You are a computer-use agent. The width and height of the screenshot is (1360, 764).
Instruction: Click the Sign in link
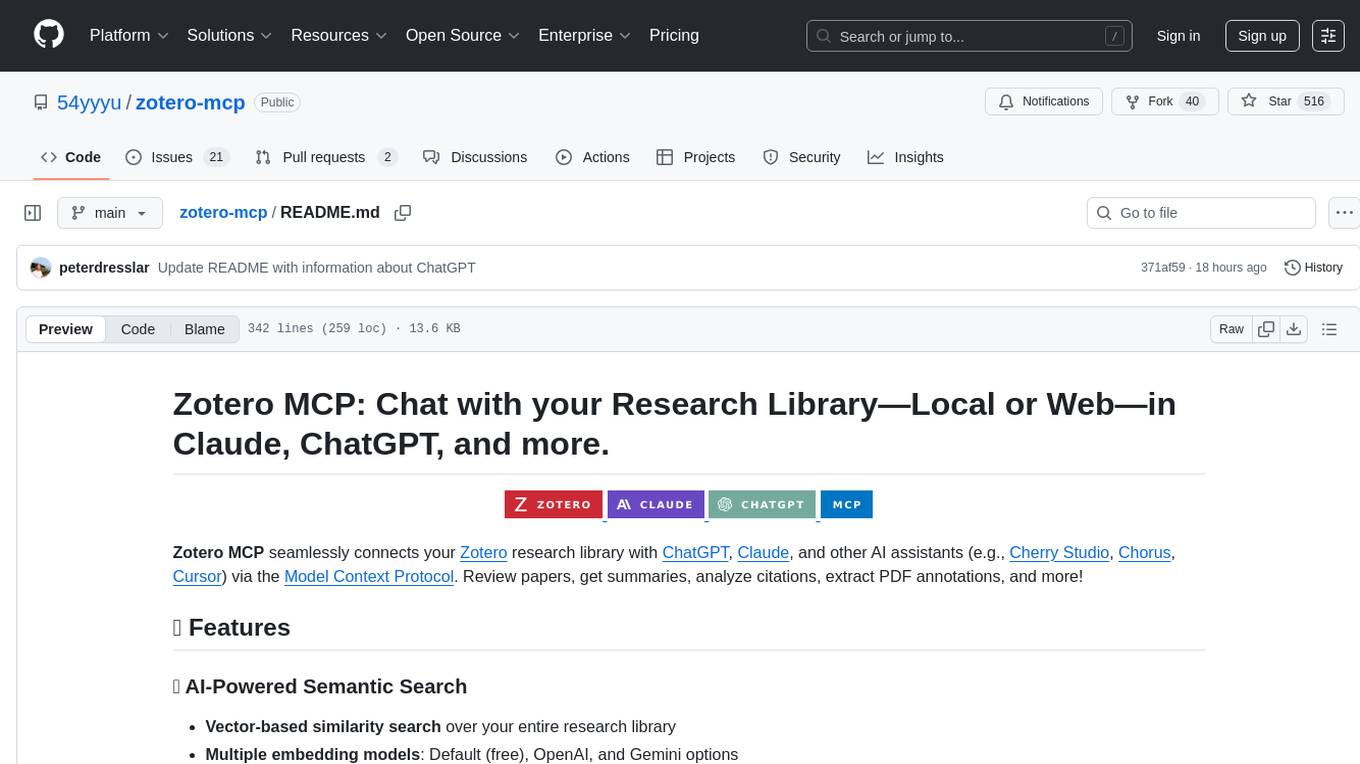pos(1178,36)
